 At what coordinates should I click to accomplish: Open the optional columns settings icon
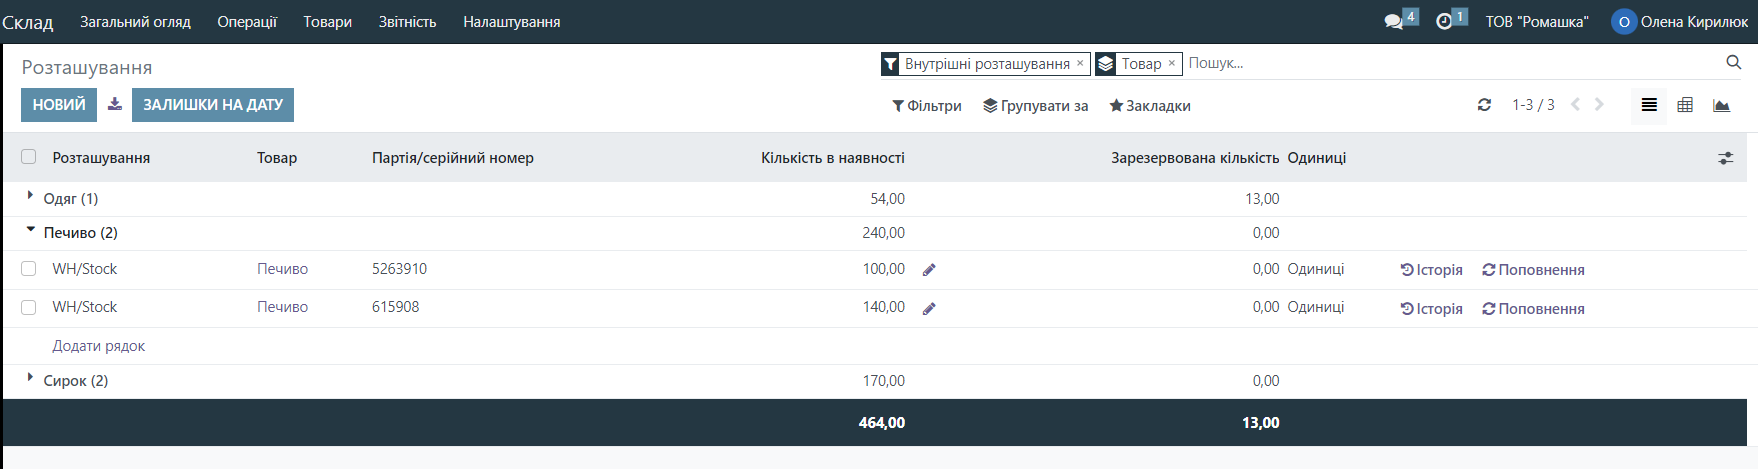coord(1725,158)
